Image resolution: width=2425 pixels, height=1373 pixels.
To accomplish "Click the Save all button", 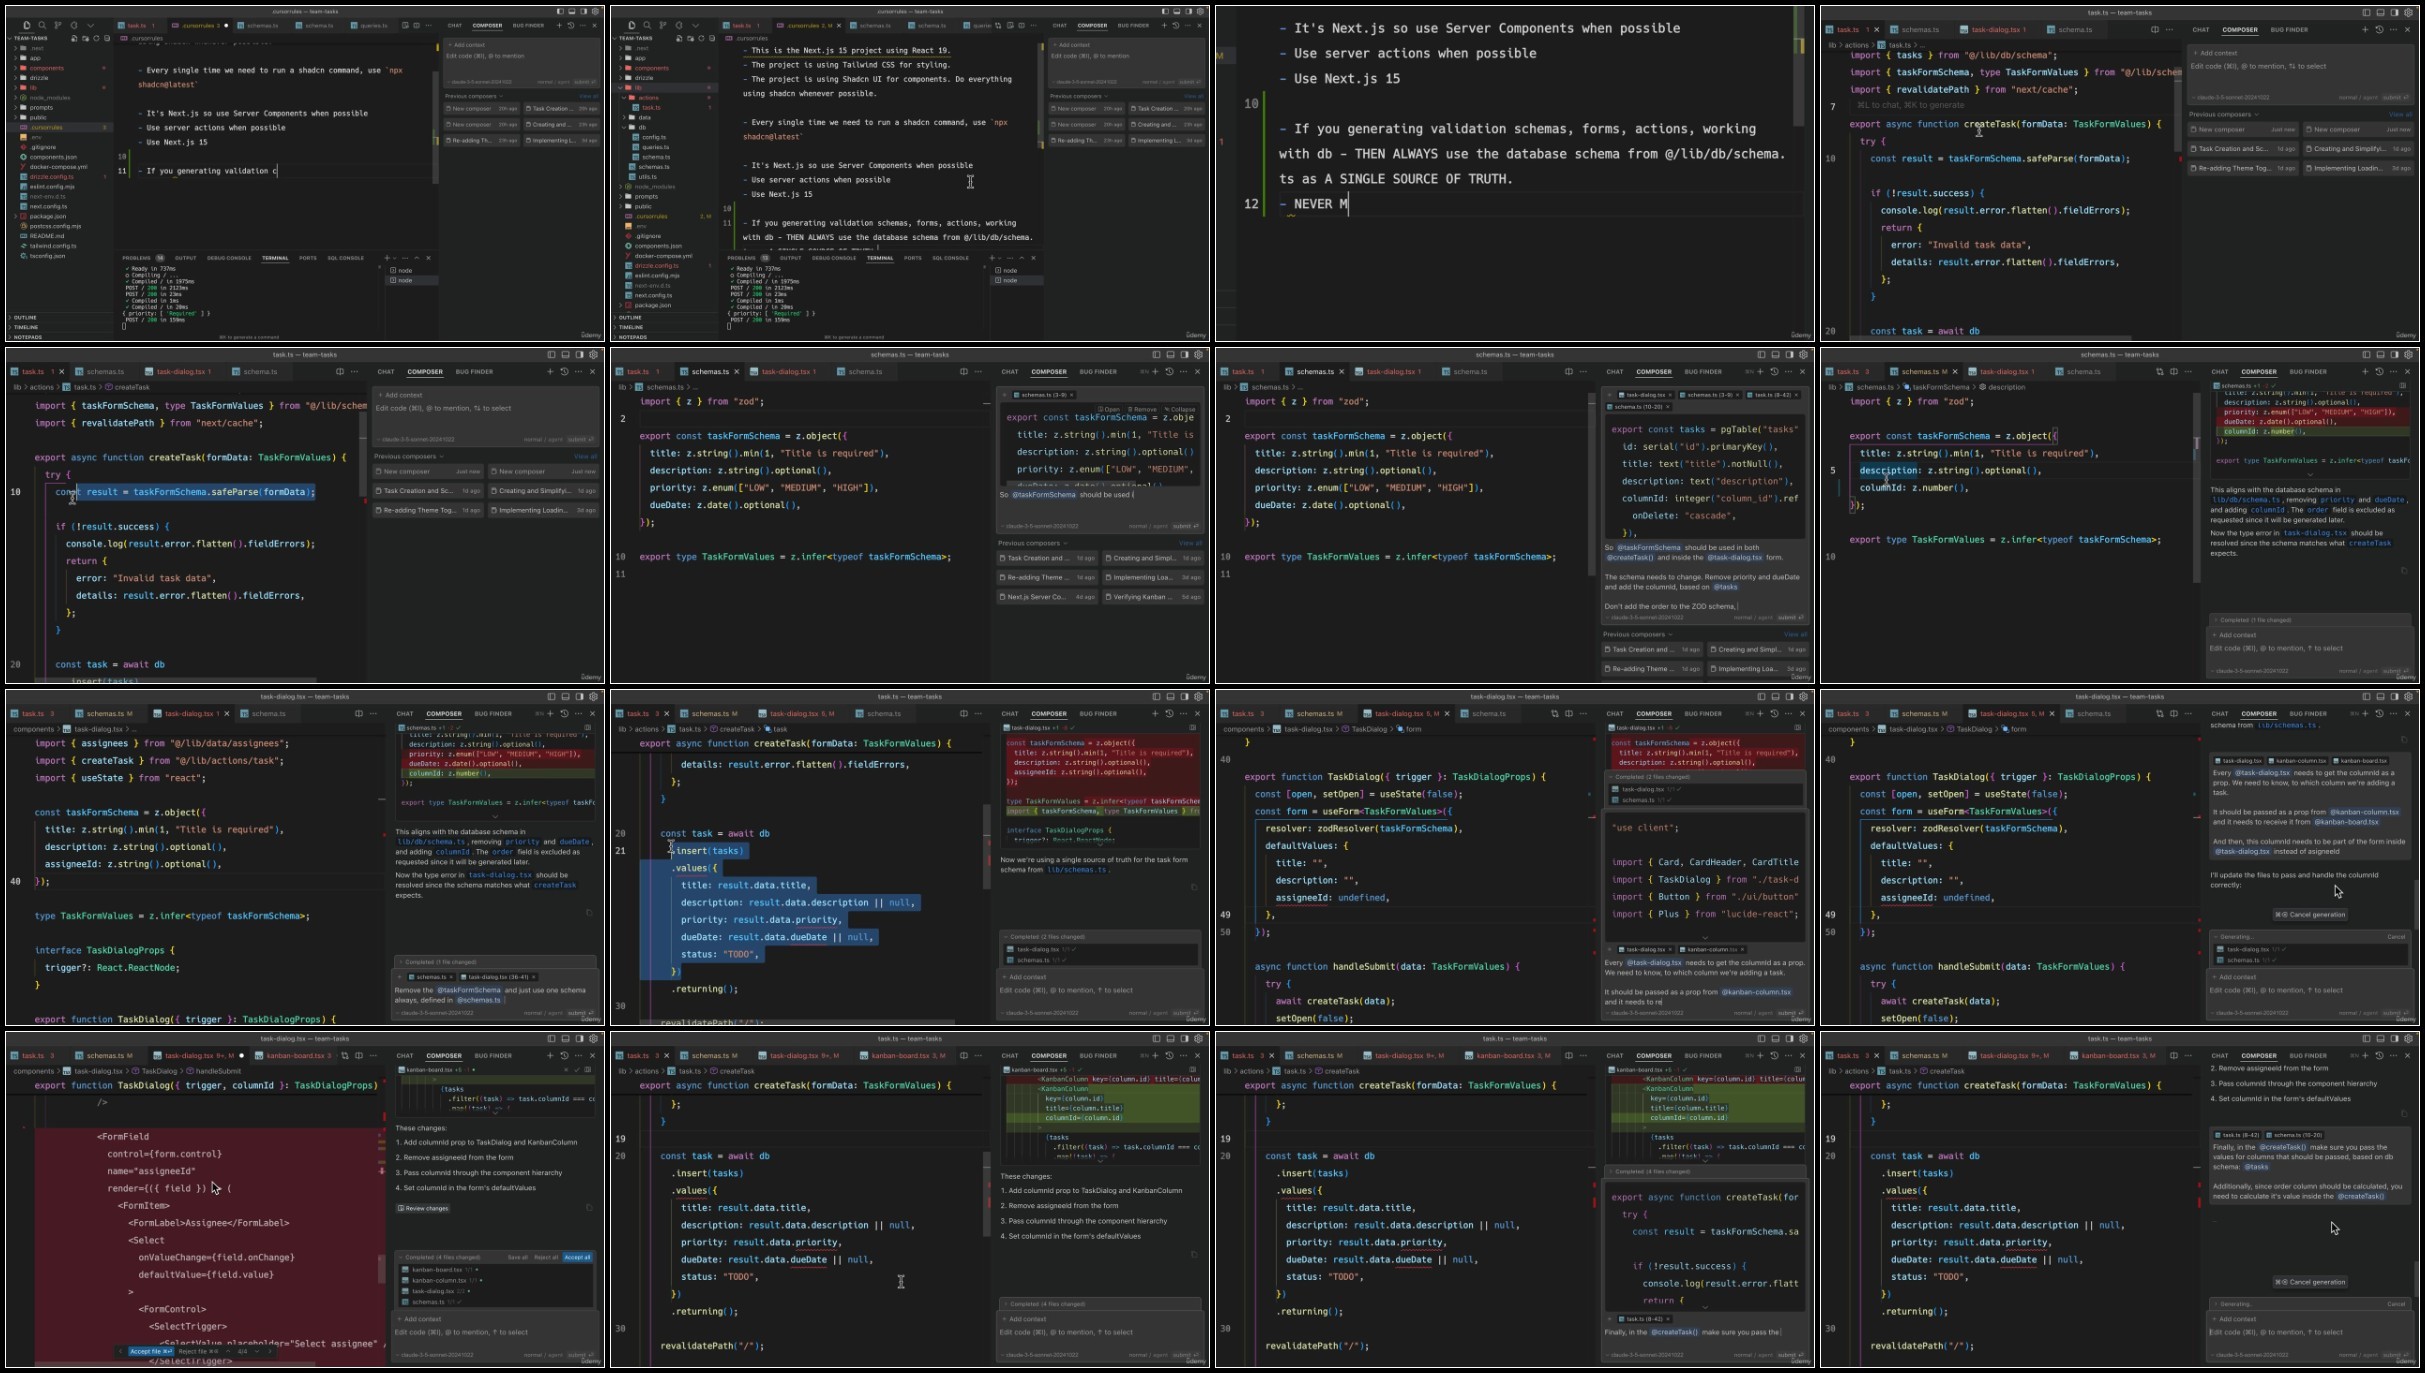I will [x=517, y=1257].
